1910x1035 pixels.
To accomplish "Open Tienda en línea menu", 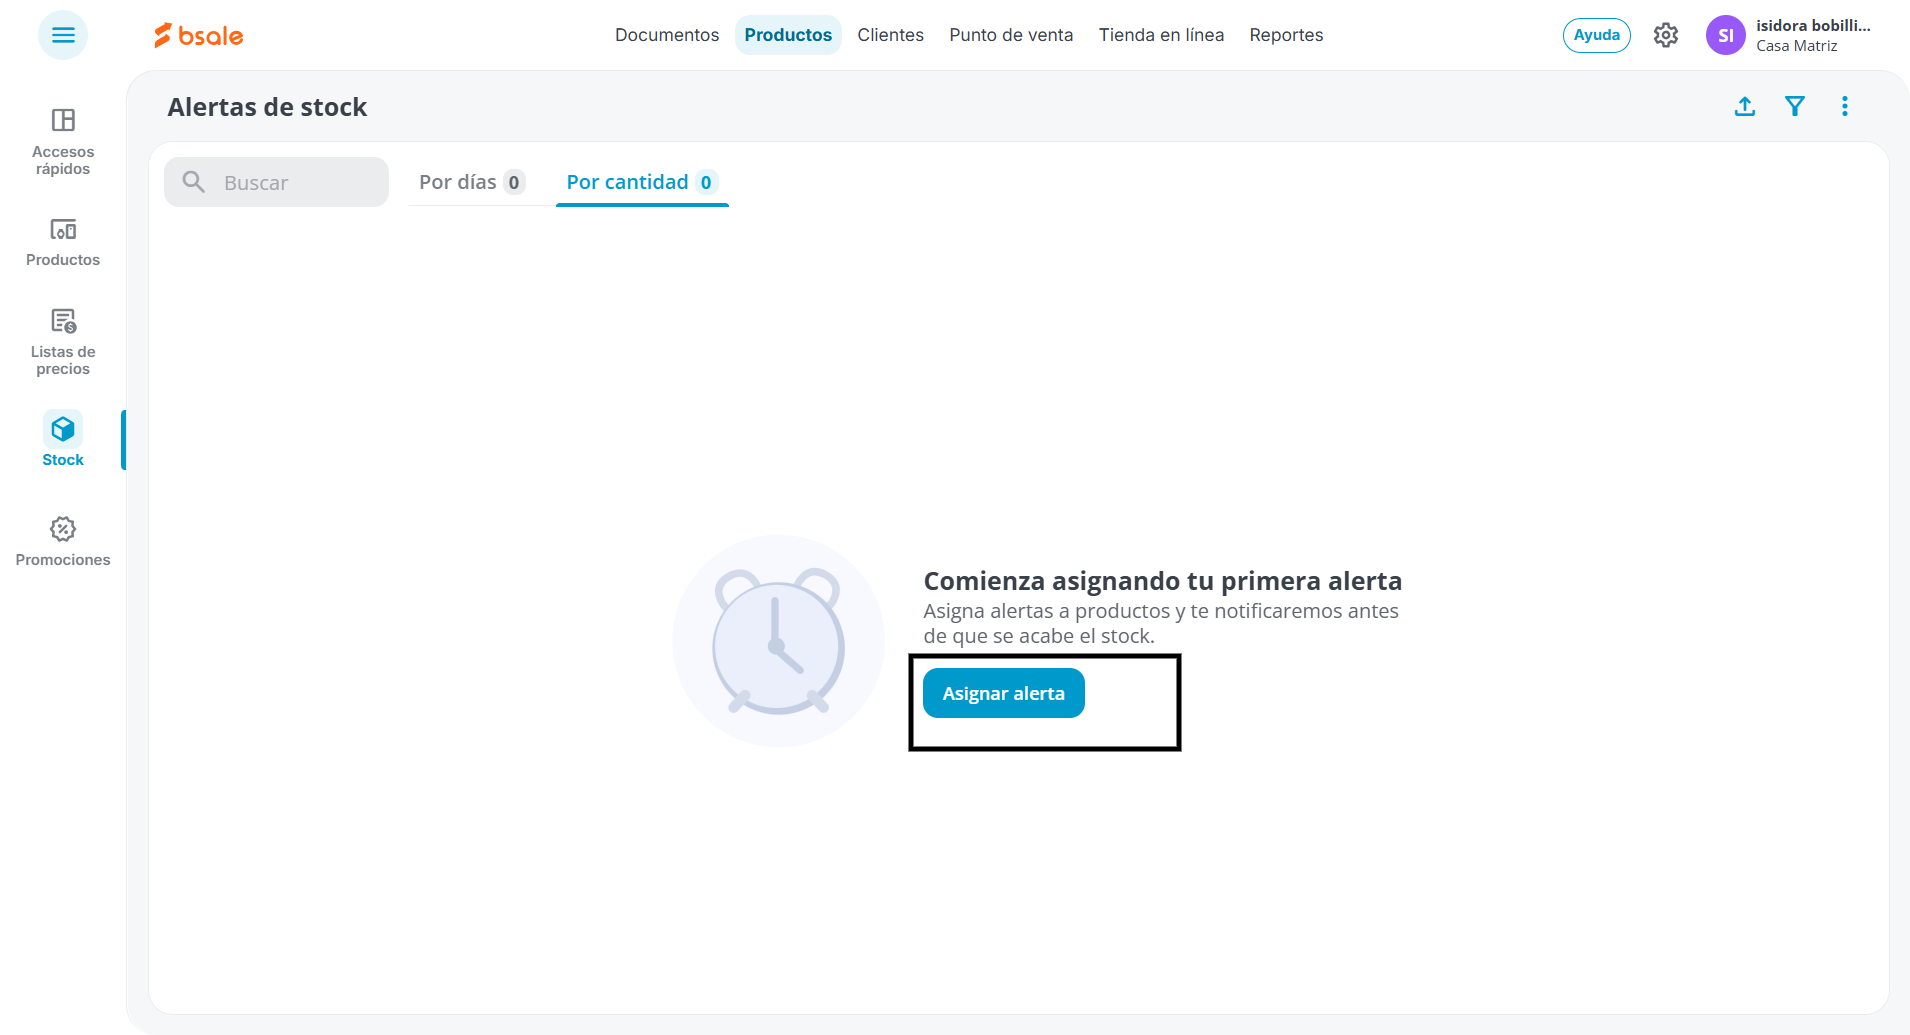I will [1161, 35].
